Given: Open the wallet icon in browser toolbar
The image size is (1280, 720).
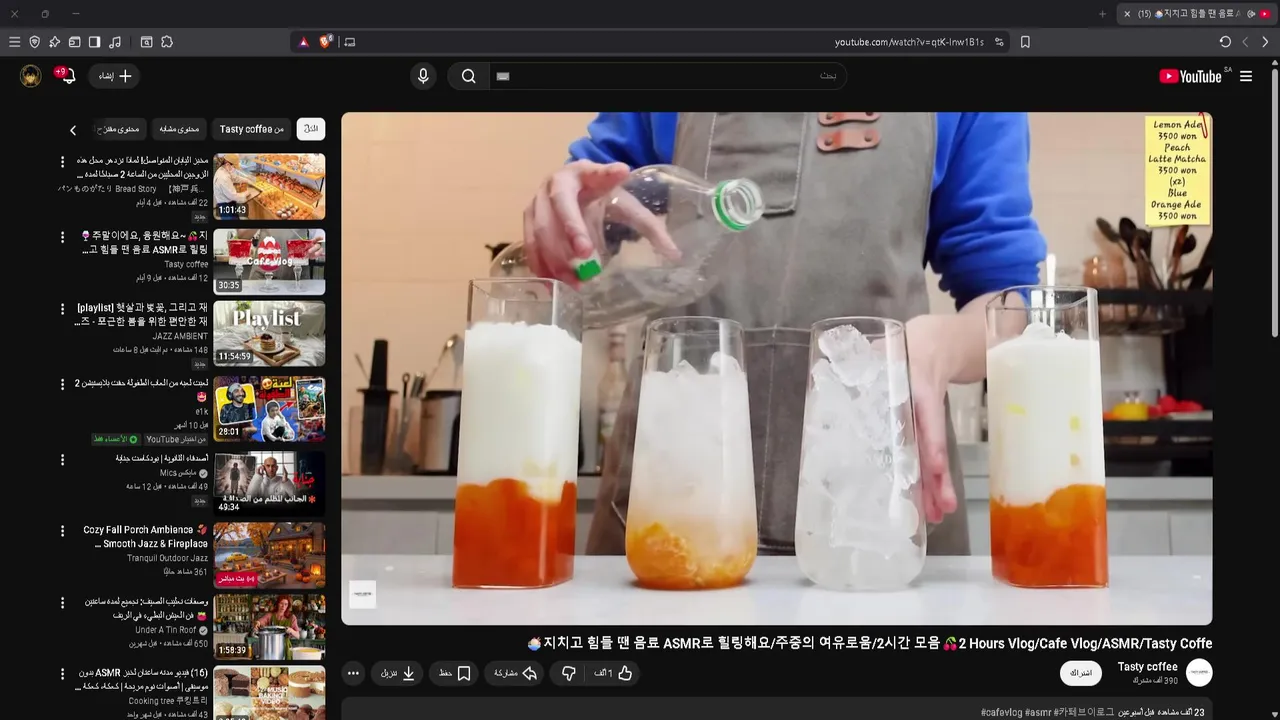Looking at the screenshot, I should [74, 42].
